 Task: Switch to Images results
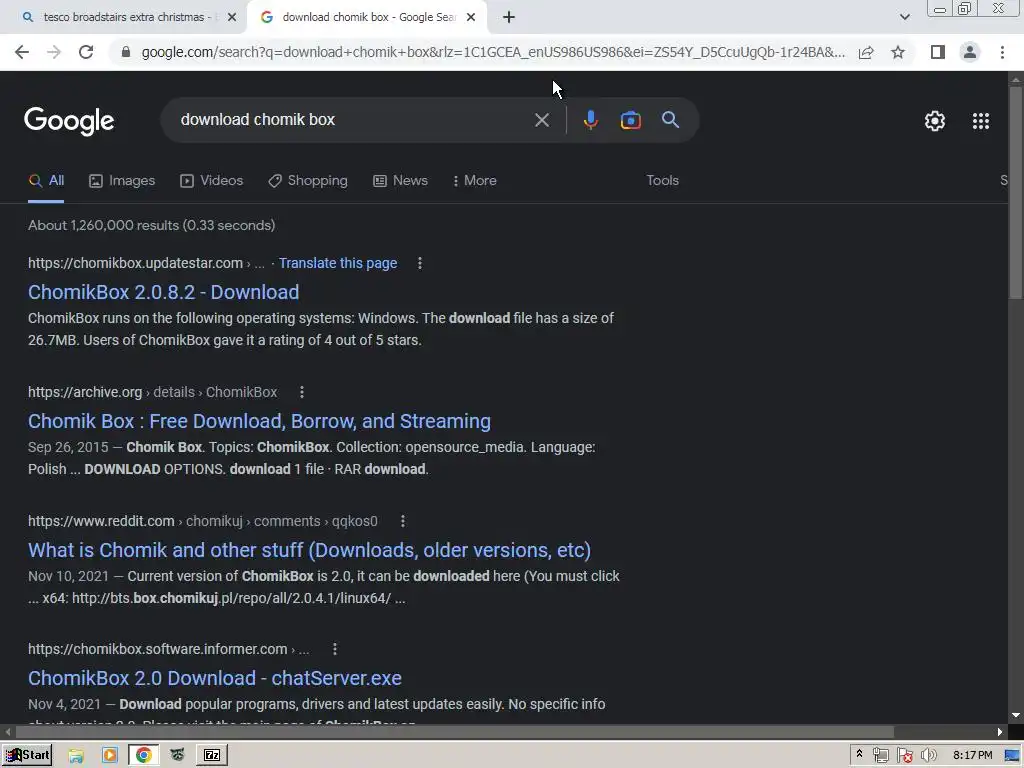pos(122,181)
